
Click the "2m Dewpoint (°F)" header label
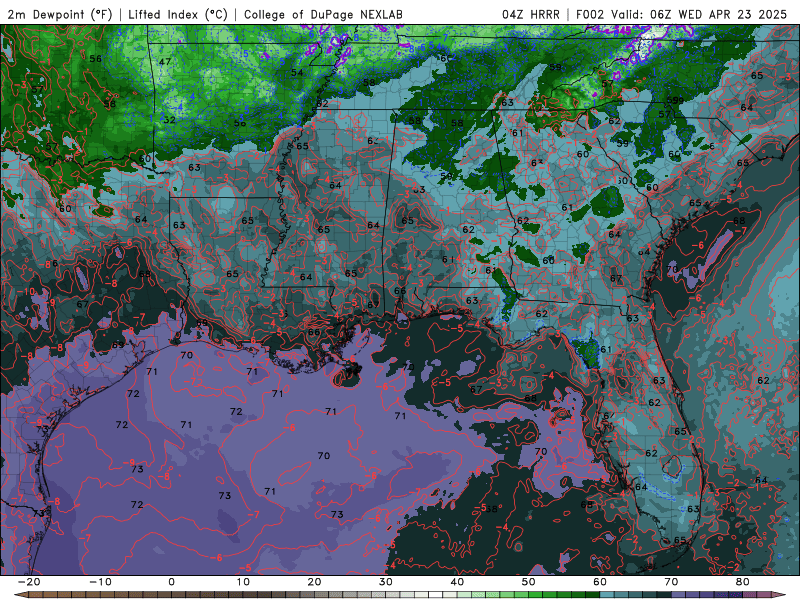[x=60, y=14]
